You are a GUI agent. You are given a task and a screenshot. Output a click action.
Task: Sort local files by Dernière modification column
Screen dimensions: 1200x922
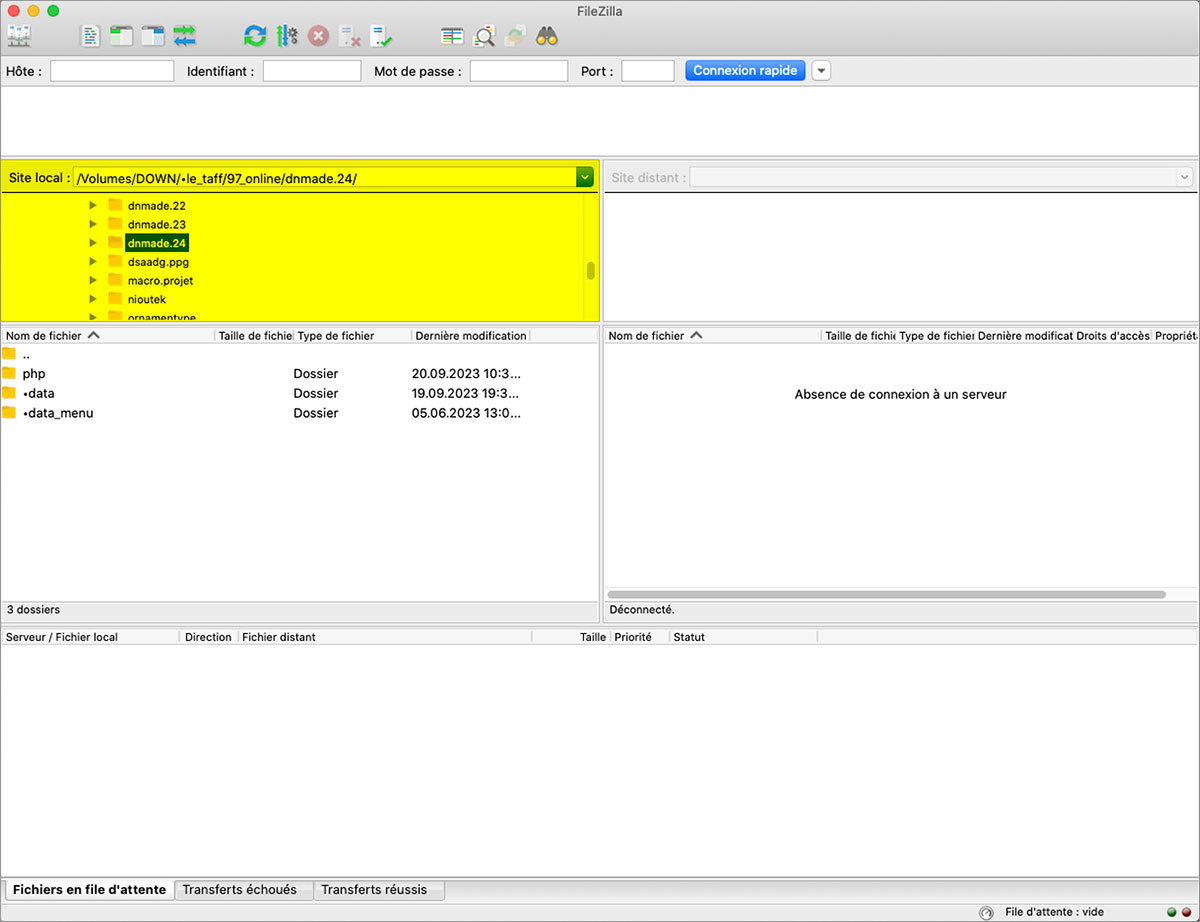click(x=470, y=336)
